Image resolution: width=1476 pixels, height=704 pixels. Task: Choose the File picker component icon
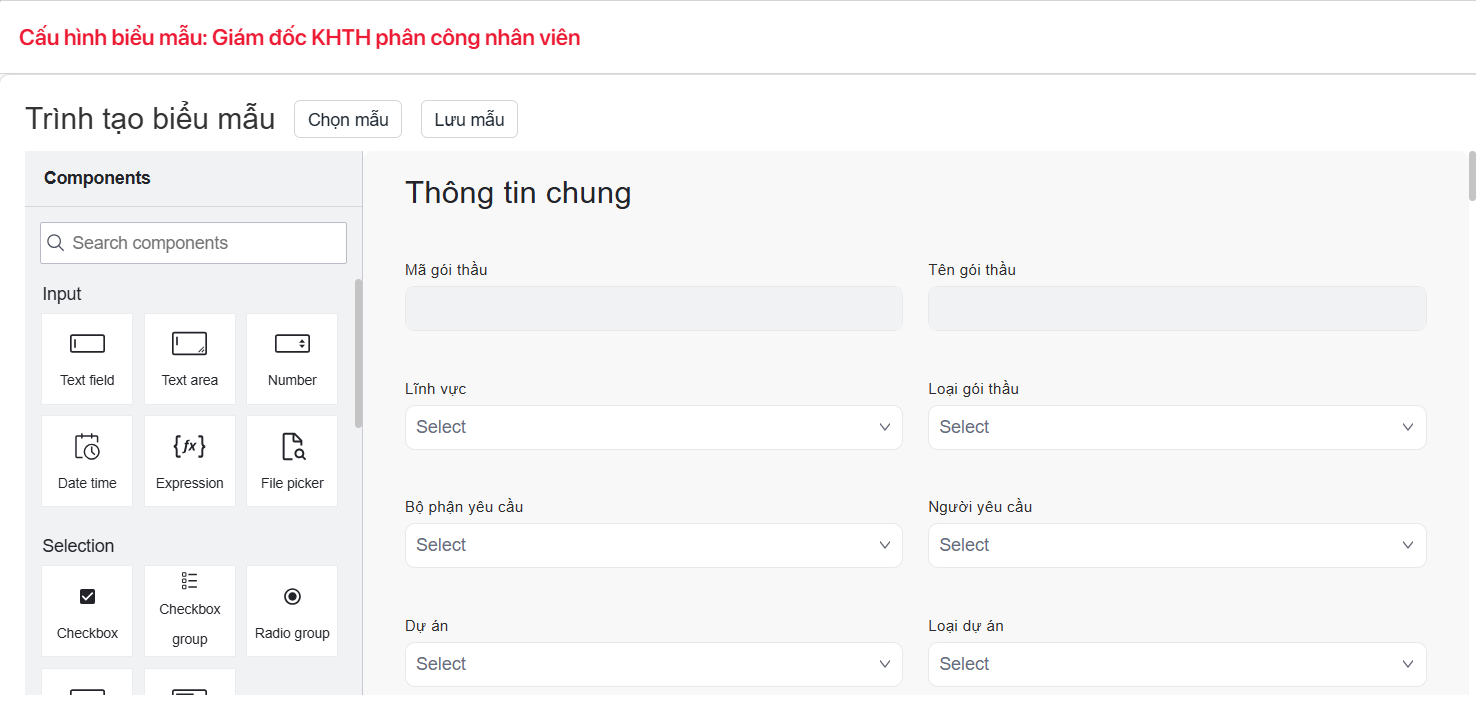292,447
